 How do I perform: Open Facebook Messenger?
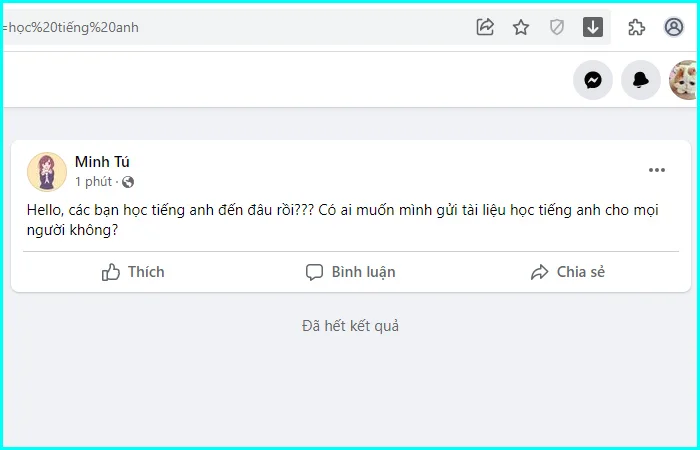click(x=593, y=80)
